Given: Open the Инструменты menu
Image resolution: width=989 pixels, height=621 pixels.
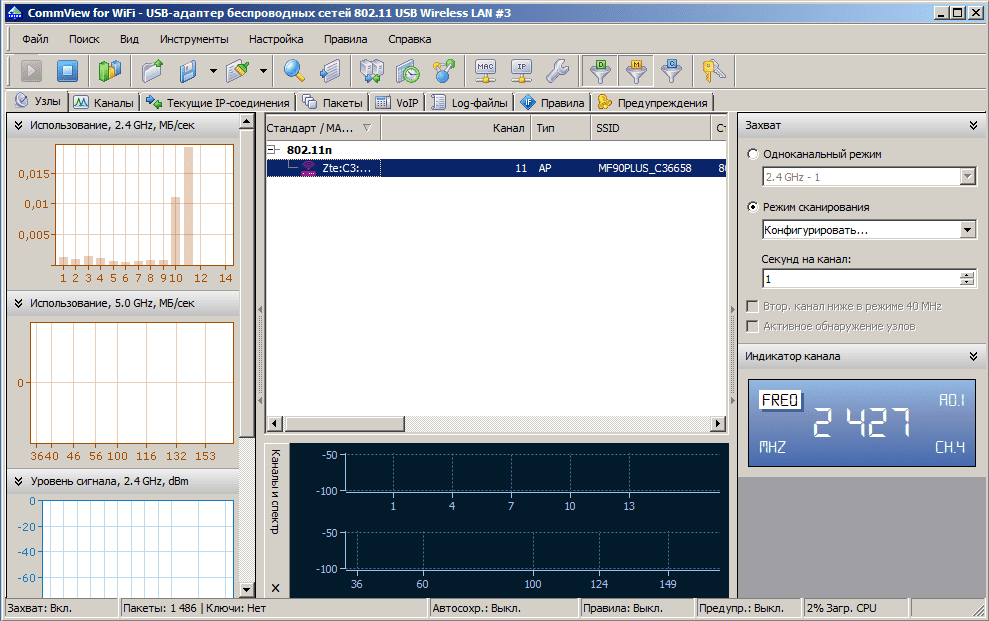Looking at the screenshot, I should 194,39.
